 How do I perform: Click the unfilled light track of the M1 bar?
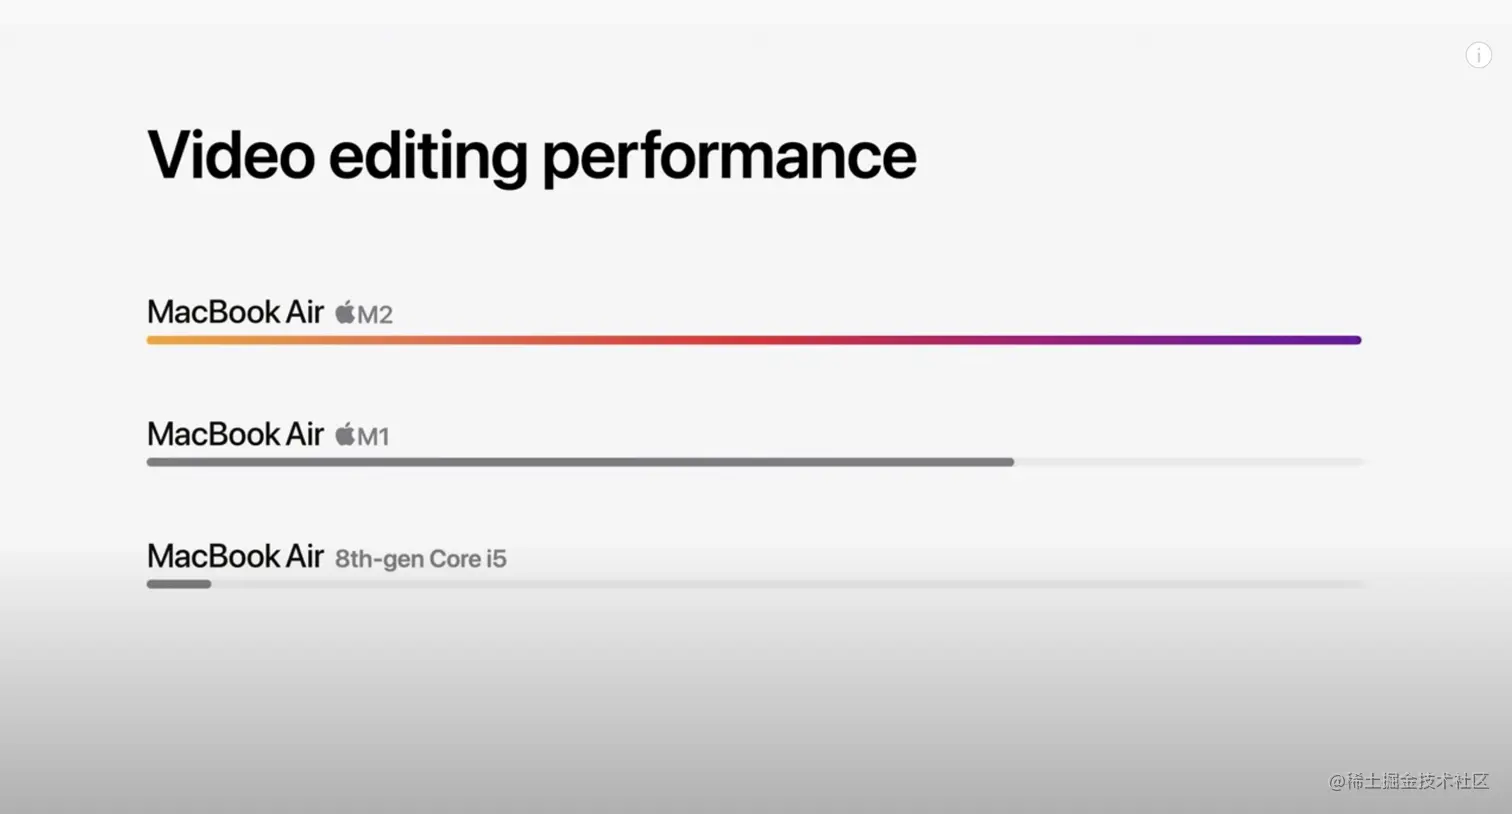(x=1190, y=462)
